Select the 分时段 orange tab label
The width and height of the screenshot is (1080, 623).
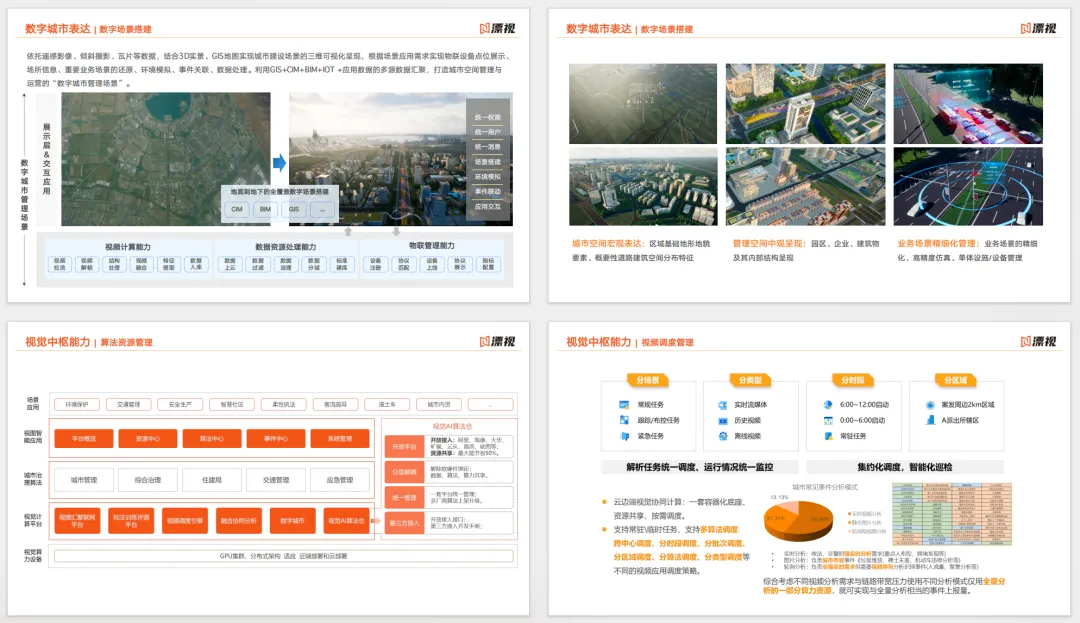click(853, 380)
